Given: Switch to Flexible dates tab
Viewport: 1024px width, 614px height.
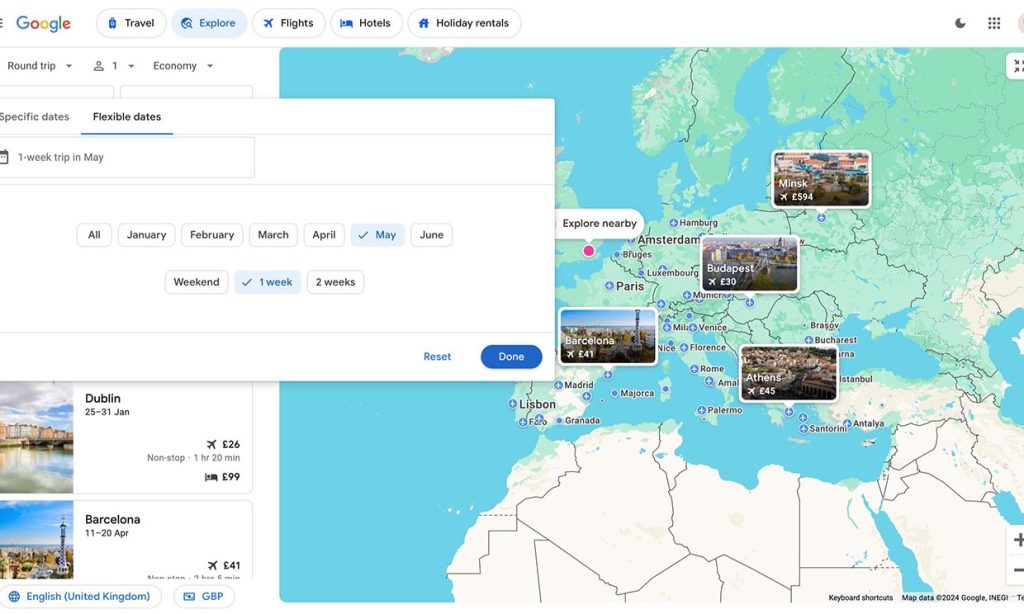Looking at the screenshot, I should pyautogui.click(x=127, y=117).
